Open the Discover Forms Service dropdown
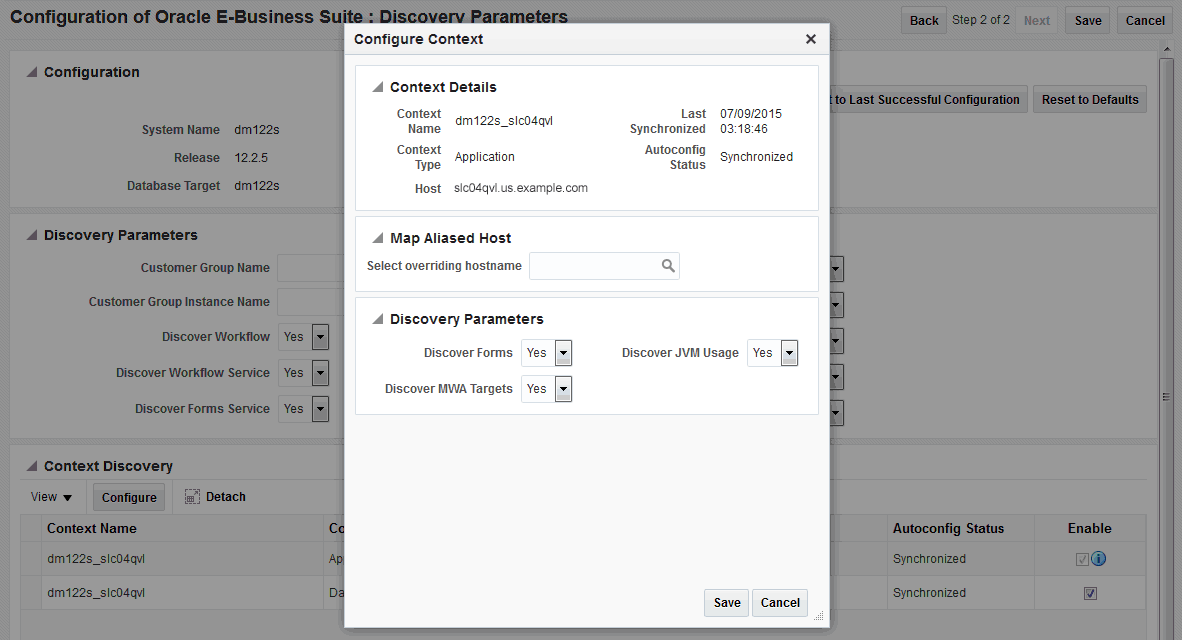This screenshot has height=640, width=1182. coord(320,409)
